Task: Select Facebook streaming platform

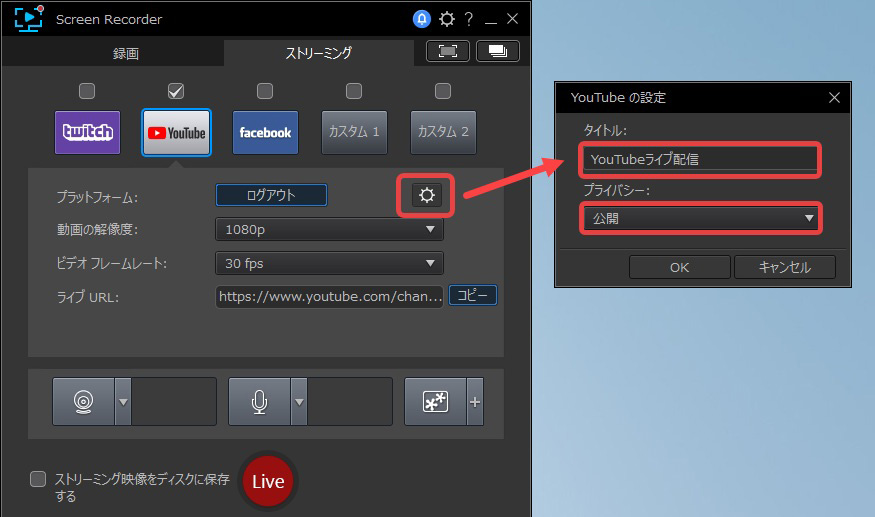Action: point(265,132)
